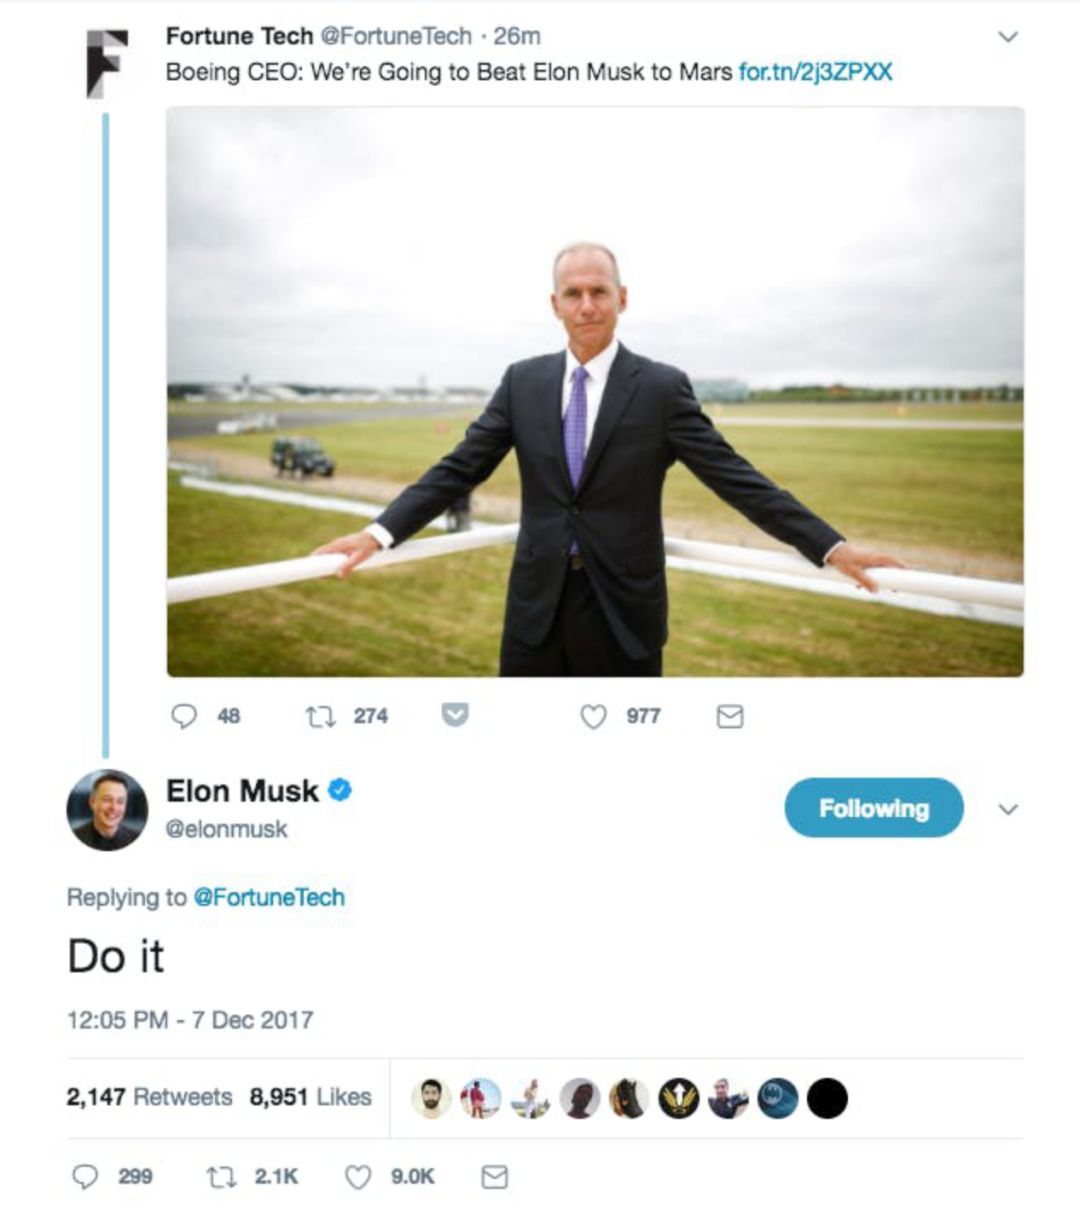View the 8,951 Likes list

[310, 1097]
